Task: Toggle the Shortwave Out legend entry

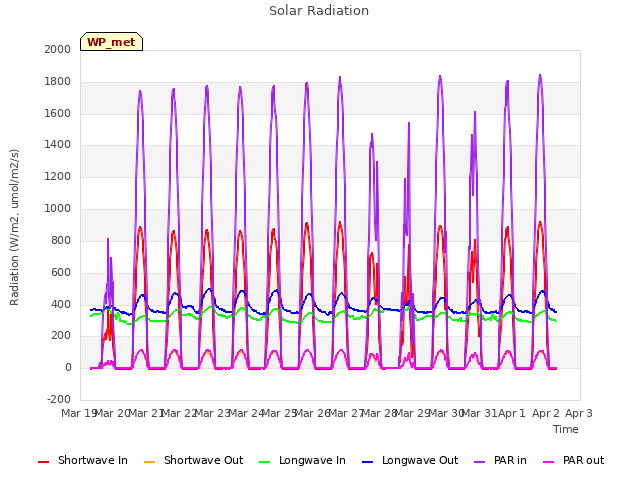Action: 193,461
